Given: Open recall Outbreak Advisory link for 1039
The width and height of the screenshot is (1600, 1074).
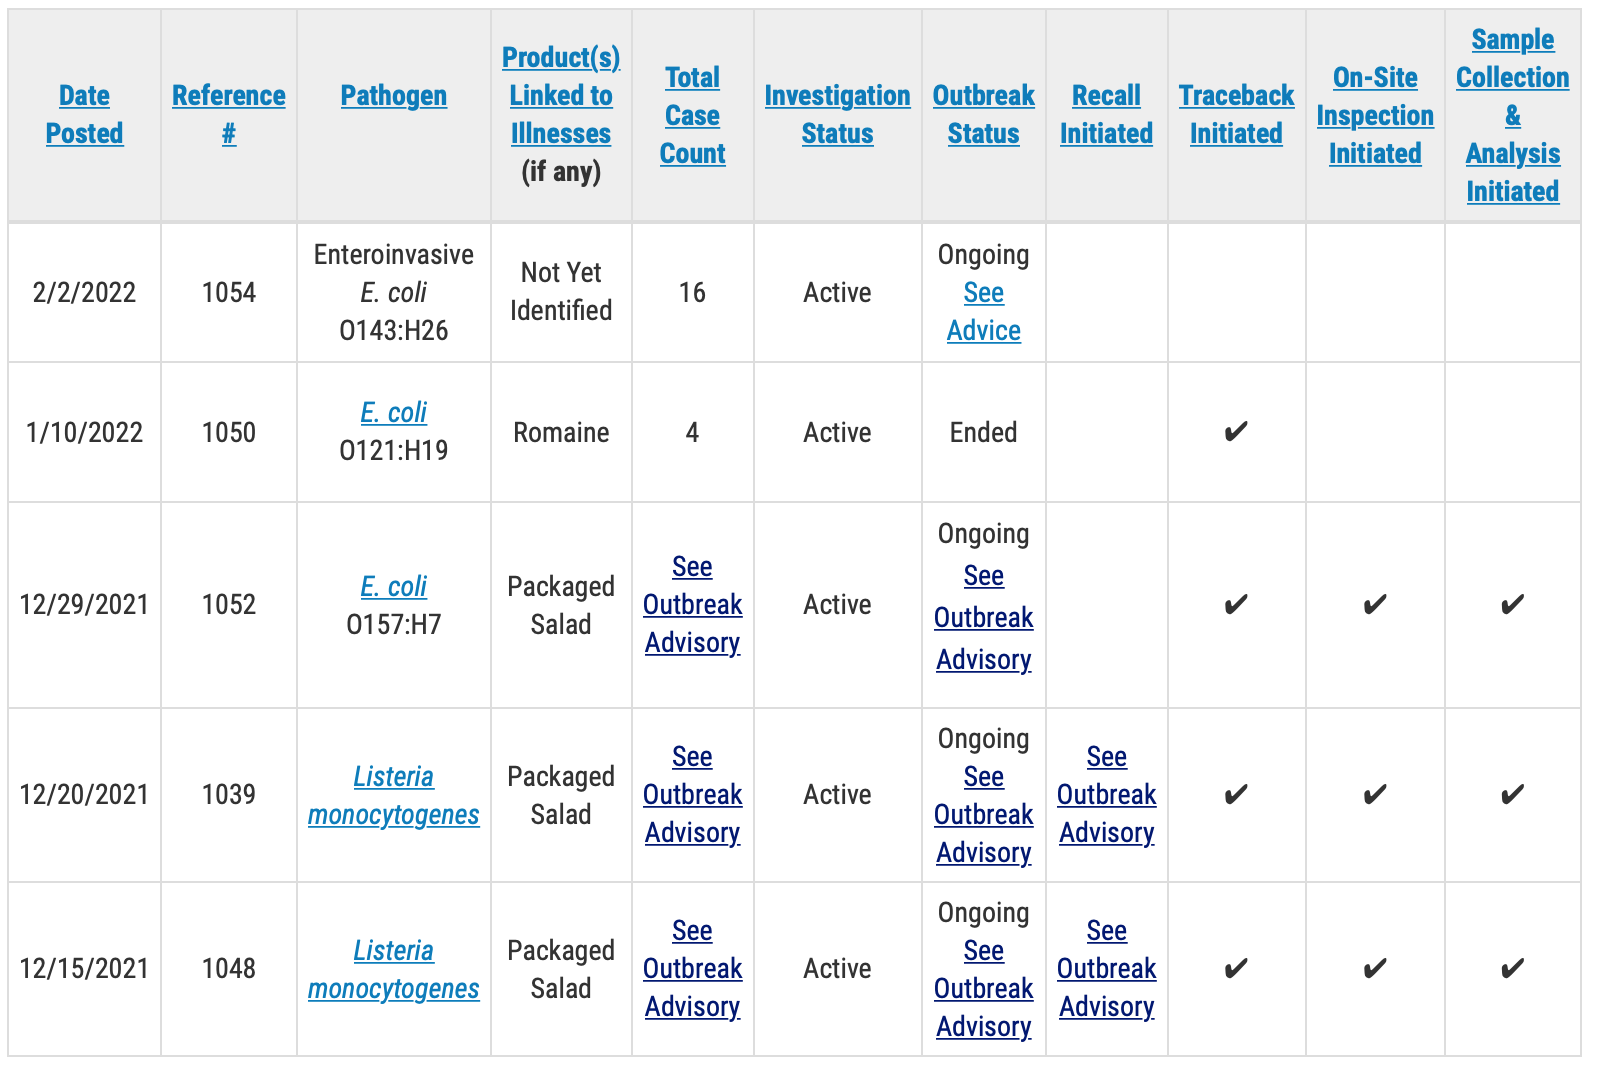Looking at the screenshot, I should click(1106, 795).
